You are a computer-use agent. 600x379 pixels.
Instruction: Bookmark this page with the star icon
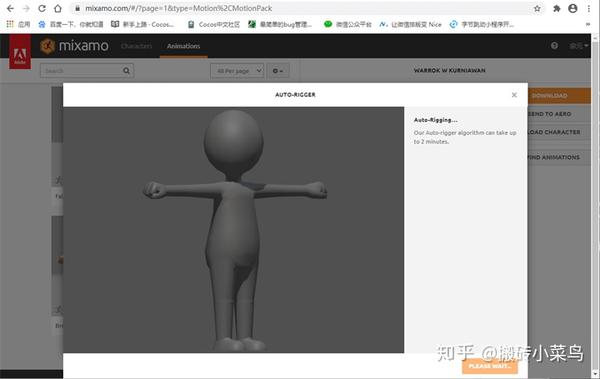point(537,8)
